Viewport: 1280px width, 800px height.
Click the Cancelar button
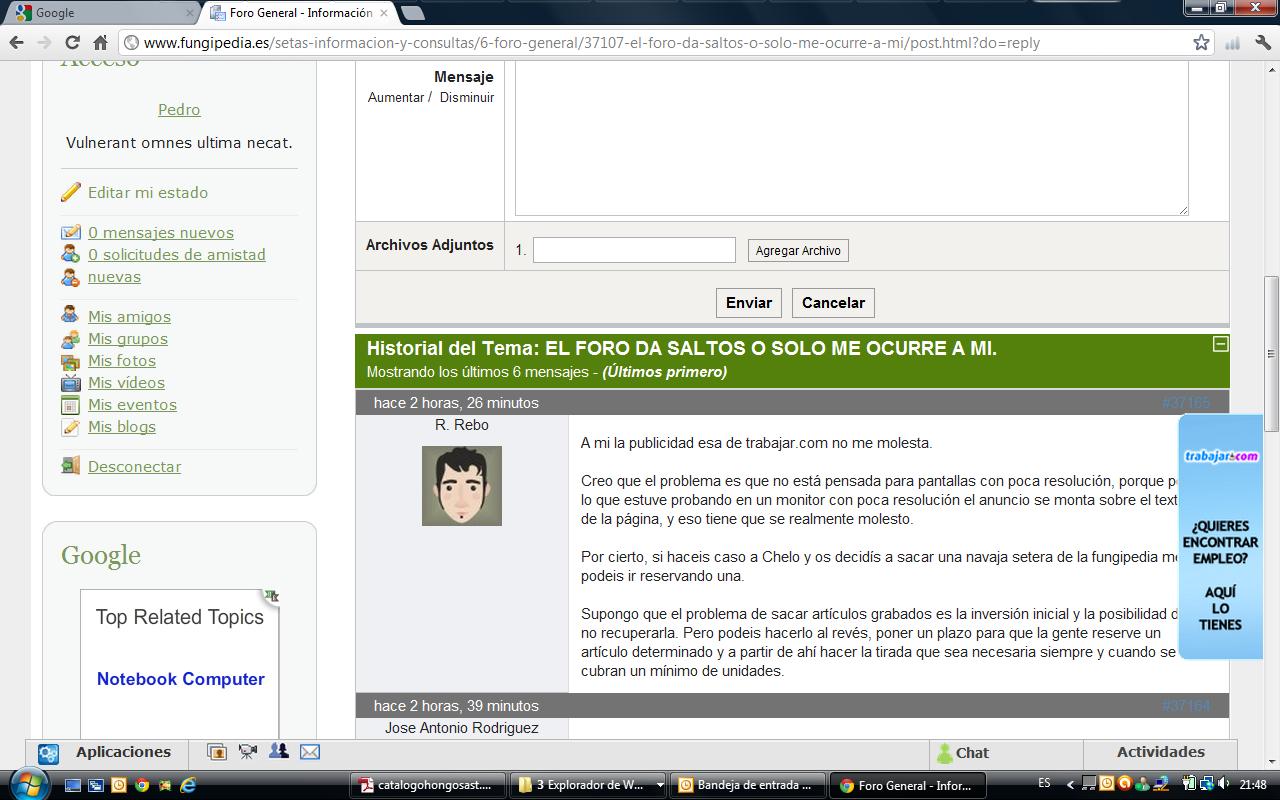tap(833, 303)
